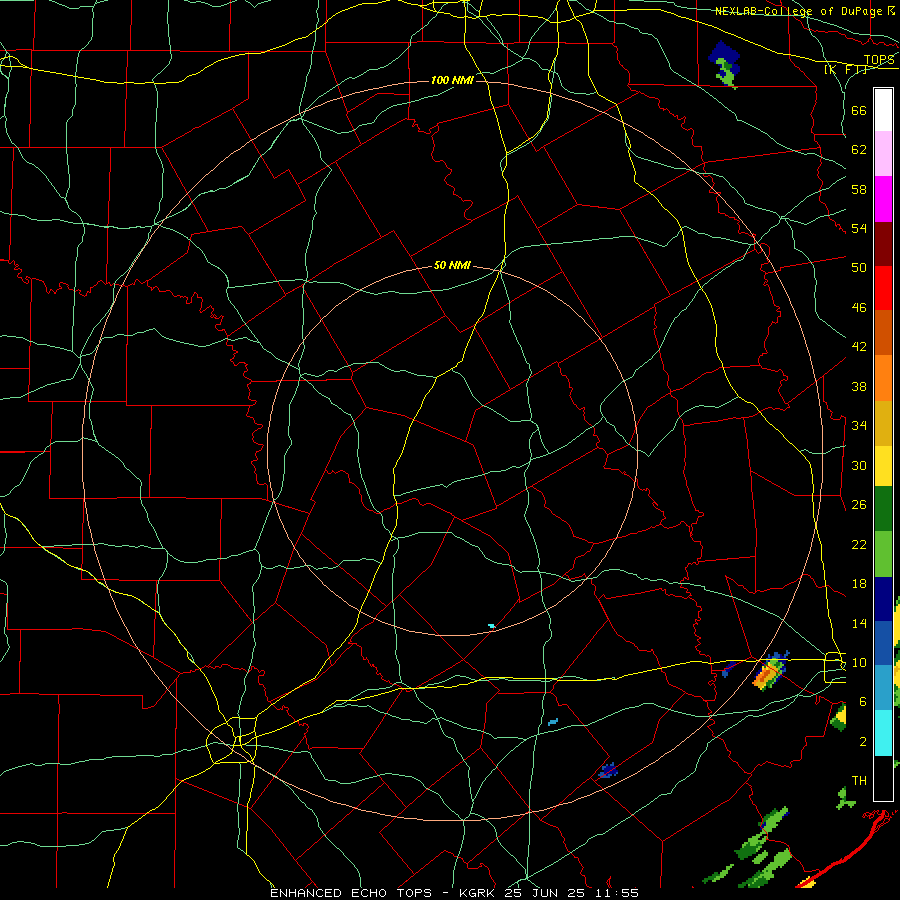This screenshot has height=900, width=900.
Task: Select the sky blue legend swatch
Action: coord(883,687)
